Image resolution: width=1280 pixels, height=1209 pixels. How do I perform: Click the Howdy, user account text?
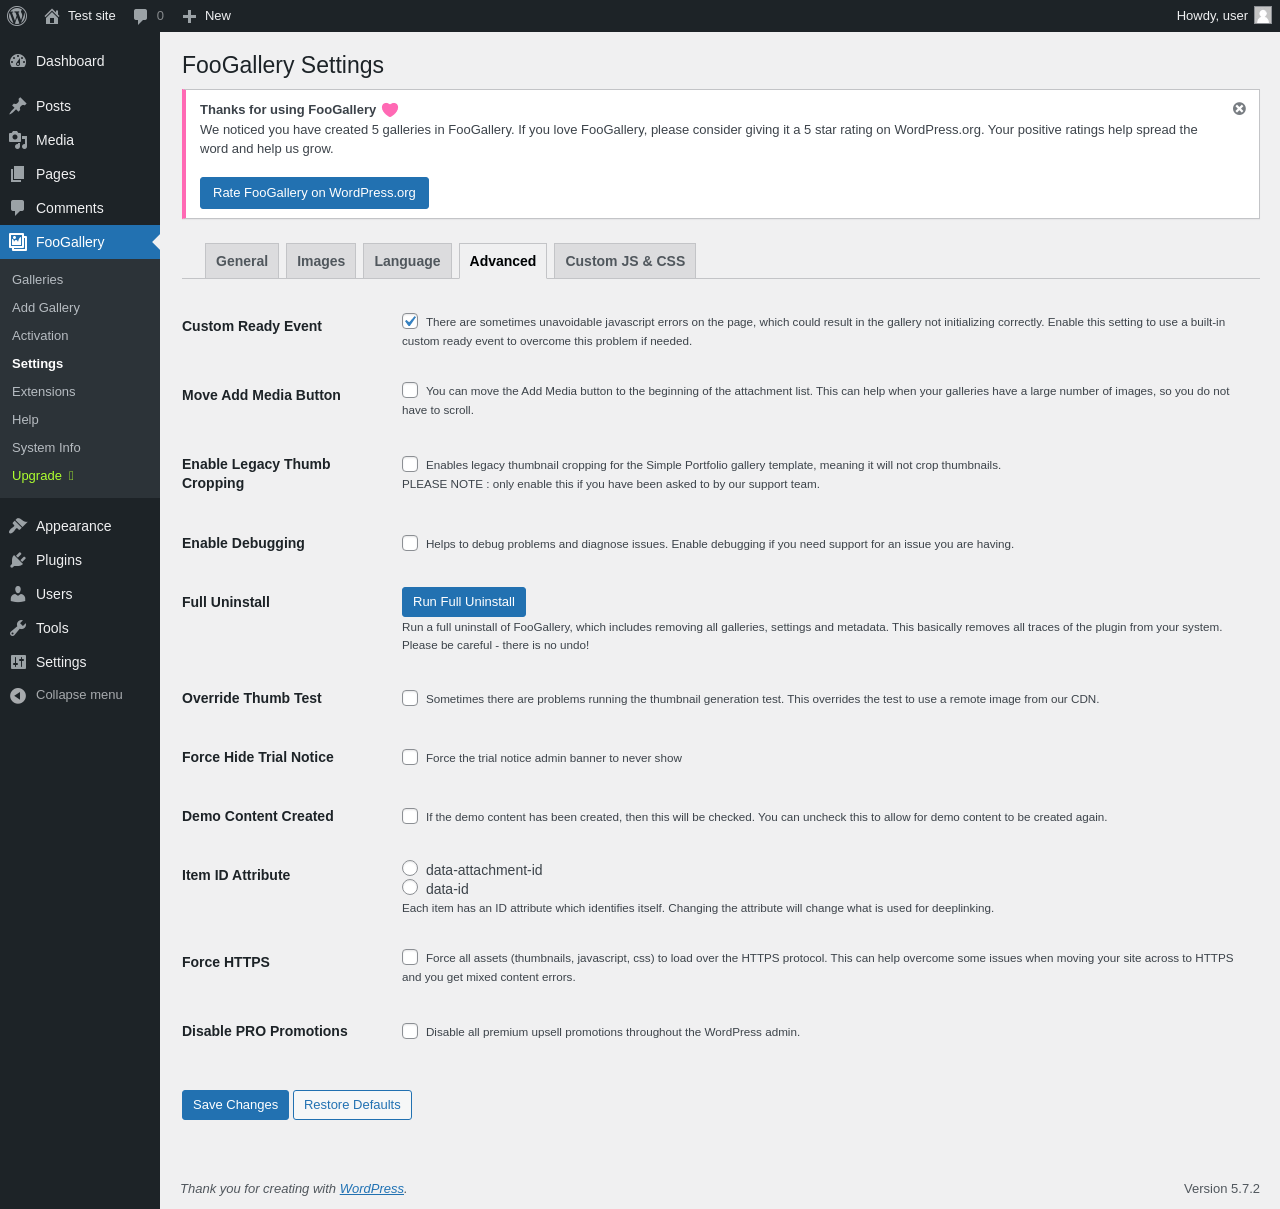[1212, 16]
